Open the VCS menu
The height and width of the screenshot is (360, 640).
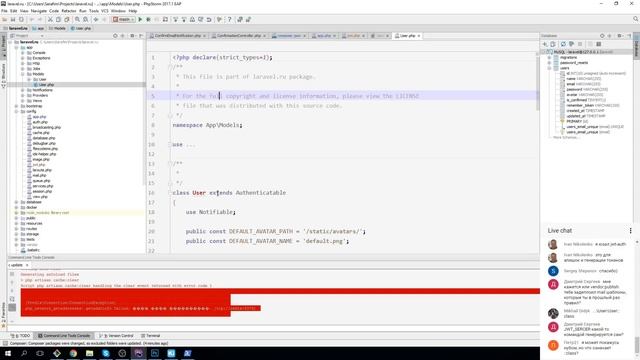[x=105, y=11]
